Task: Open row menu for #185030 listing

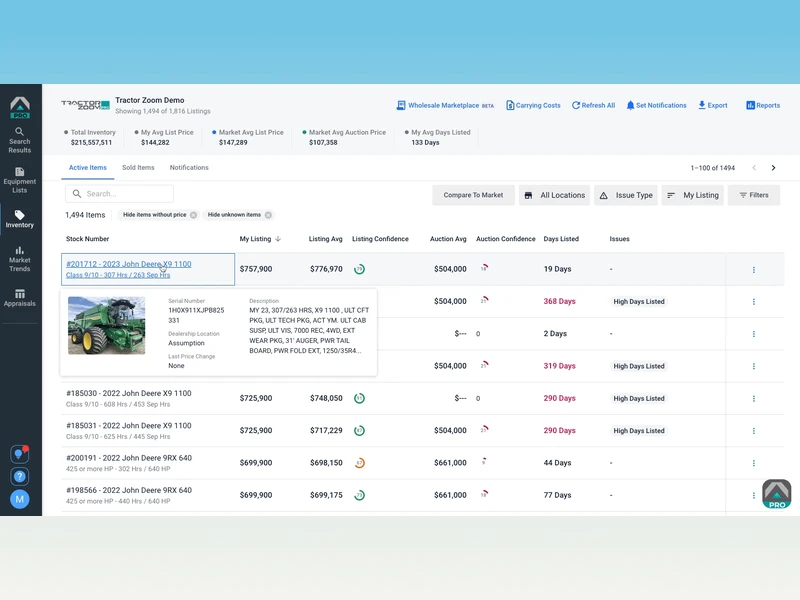Action: [754, 398]
